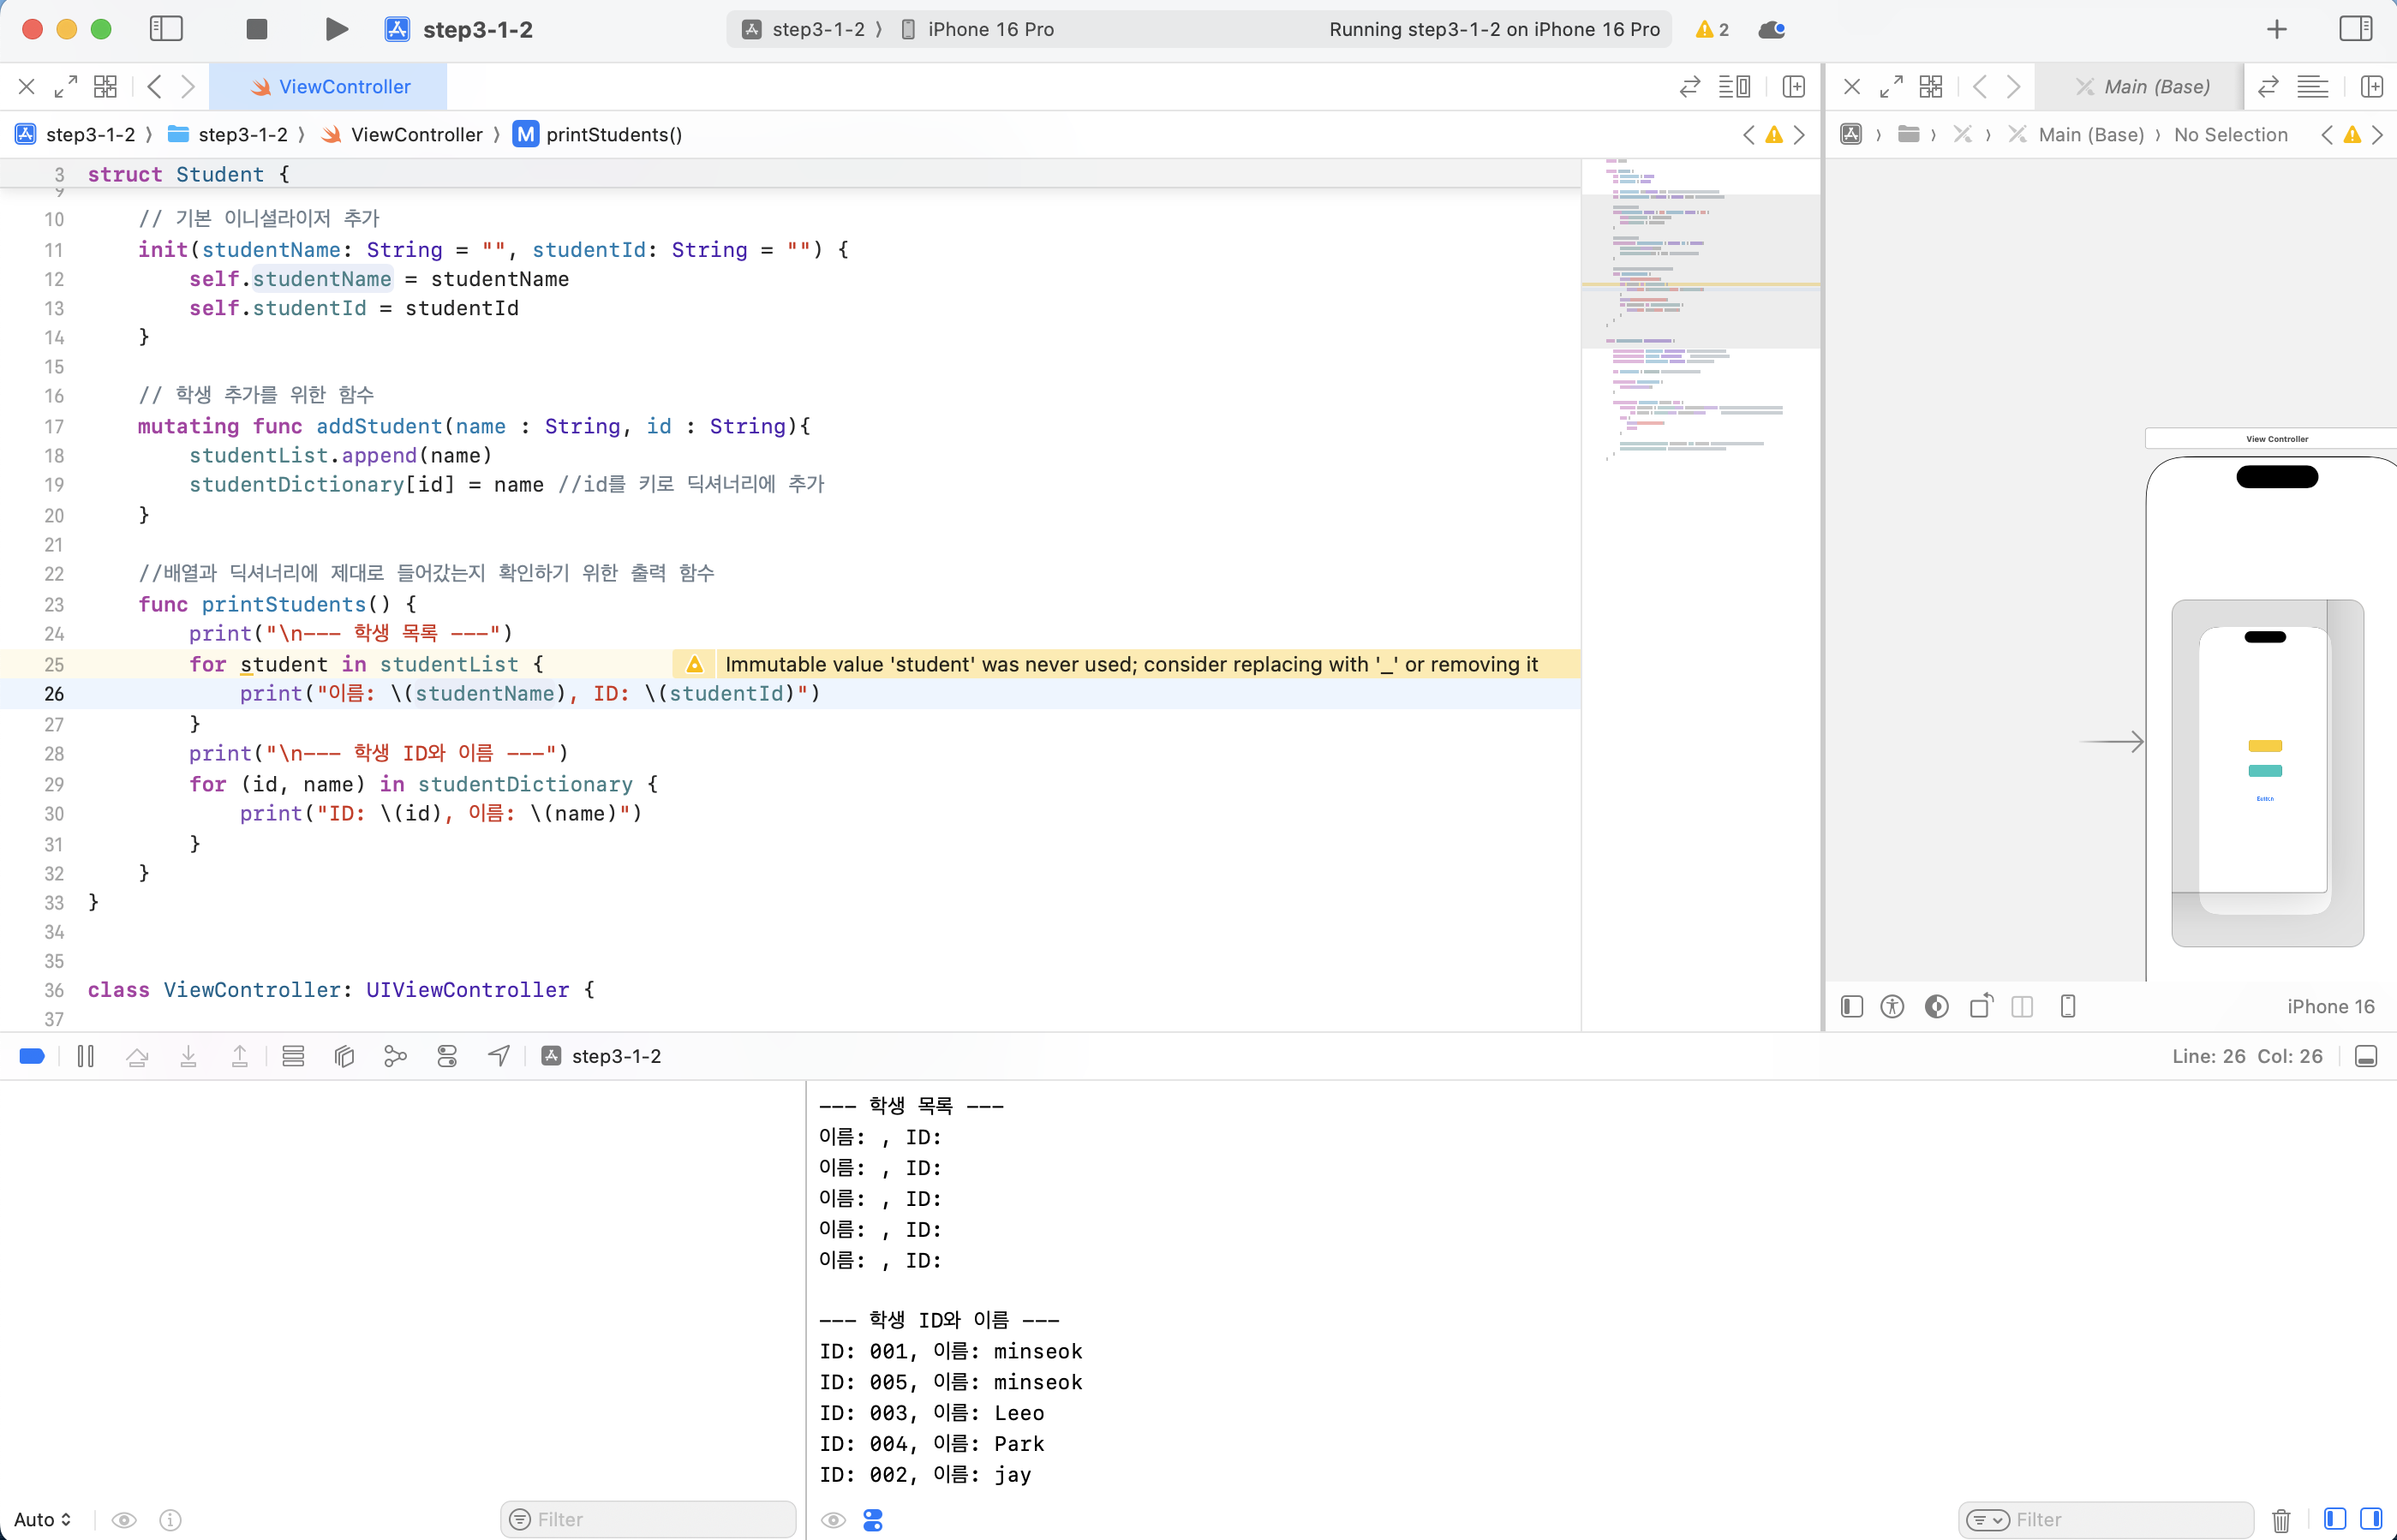2397x1540 pixels.
Task: Toggle appearance light/dark in canvas bar
Action: (x=1937, y=1006)
